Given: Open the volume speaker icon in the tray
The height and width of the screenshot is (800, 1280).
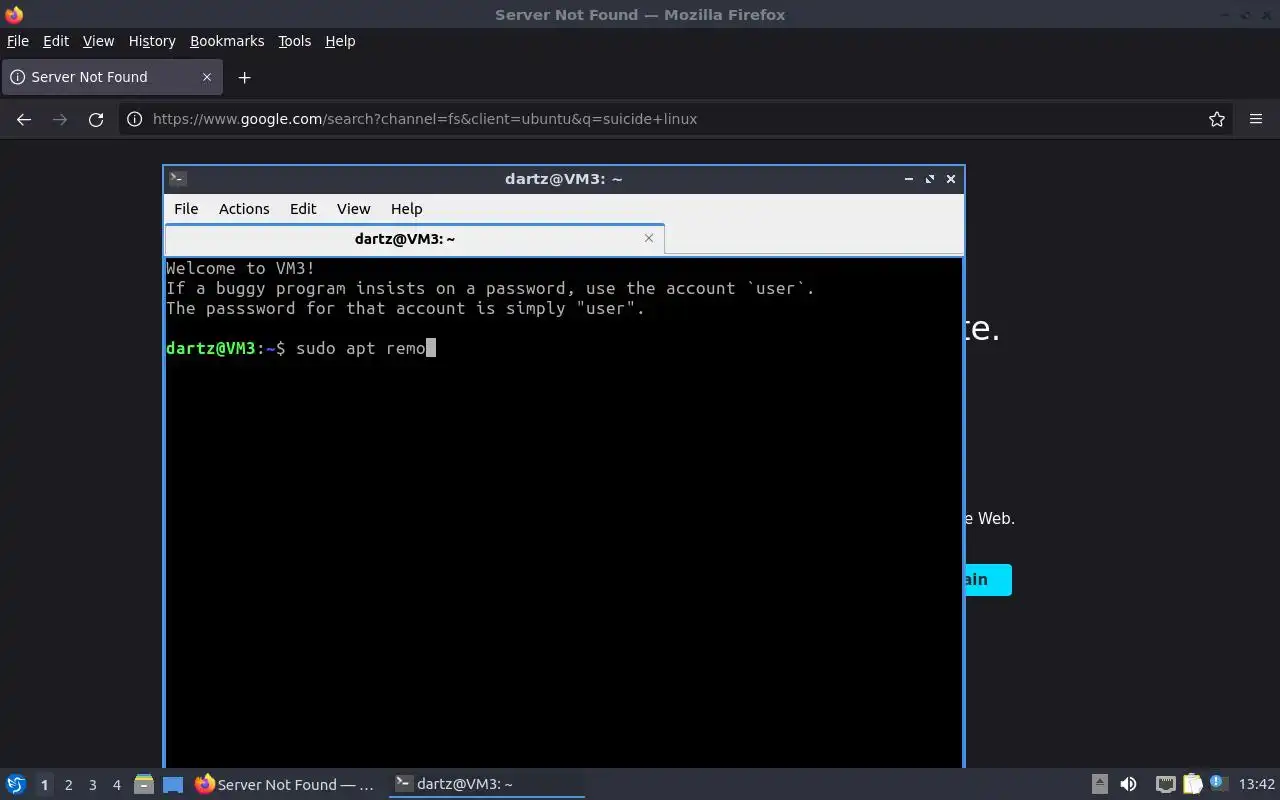Looking at the screenshot, I should (x=1128, y=785).
